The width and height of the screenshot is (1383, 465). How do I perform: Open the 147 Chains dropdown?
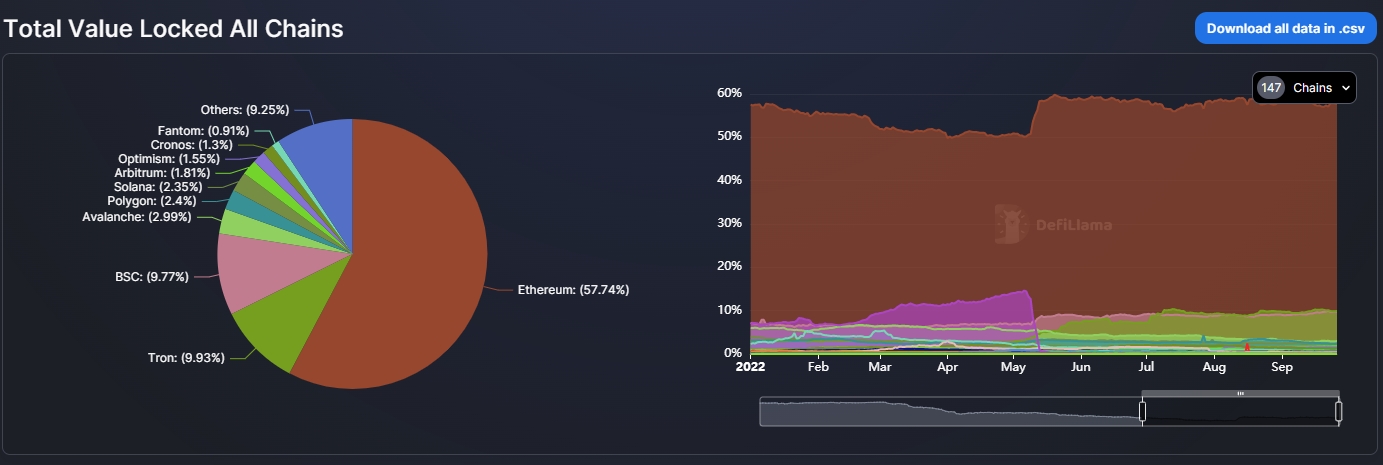[x=1304, y=88]
